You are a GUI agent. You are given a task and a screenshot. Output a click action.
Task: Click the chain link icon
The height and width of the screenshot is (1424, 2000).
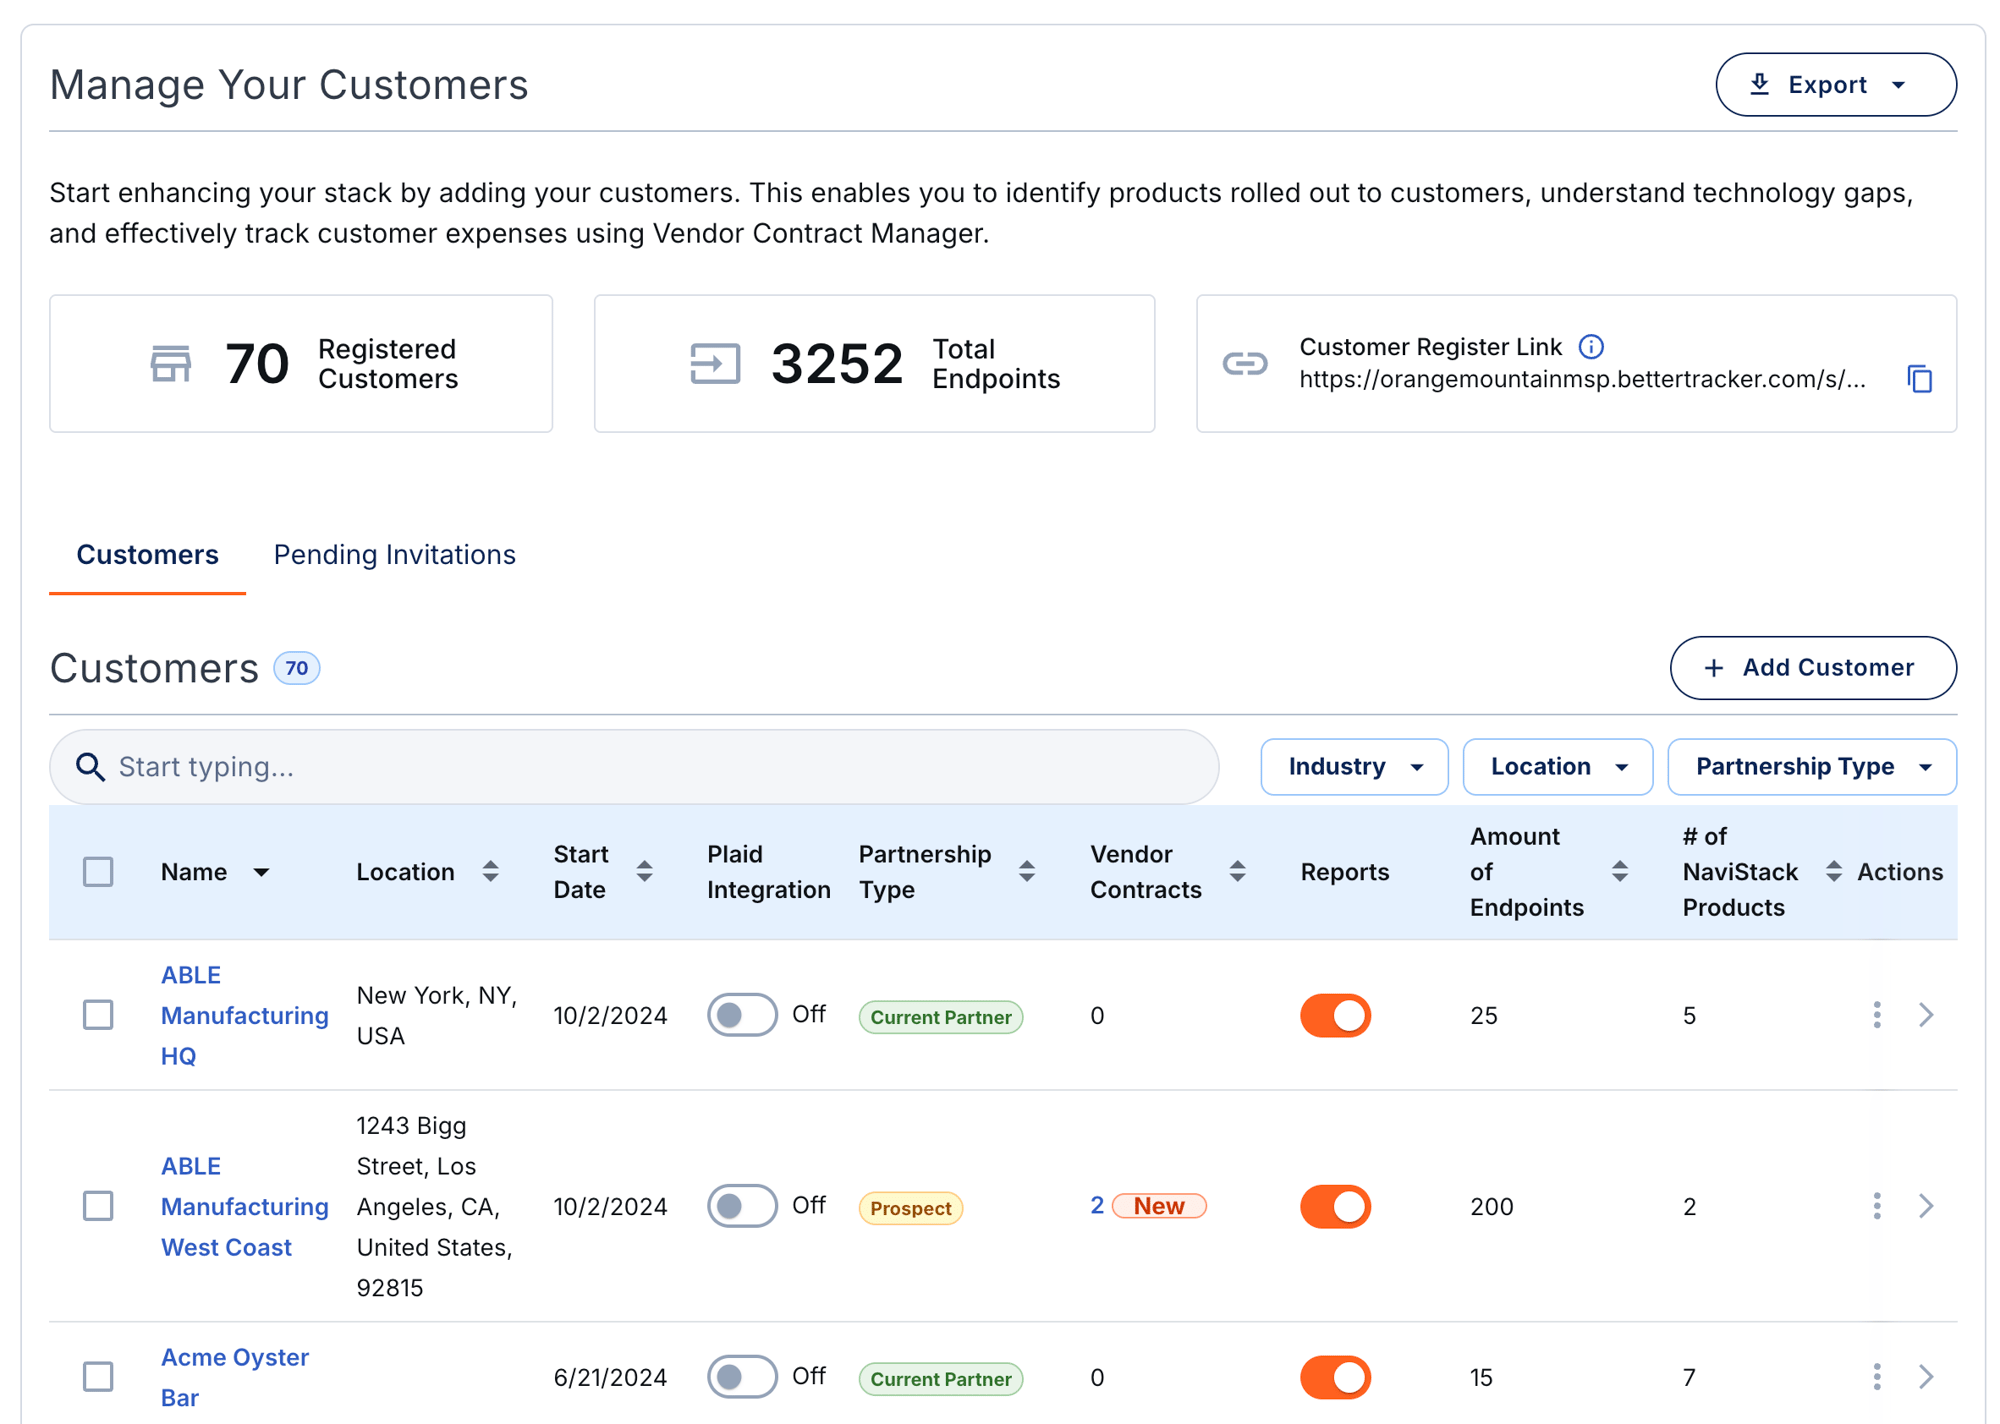(x=1245, y=364)
